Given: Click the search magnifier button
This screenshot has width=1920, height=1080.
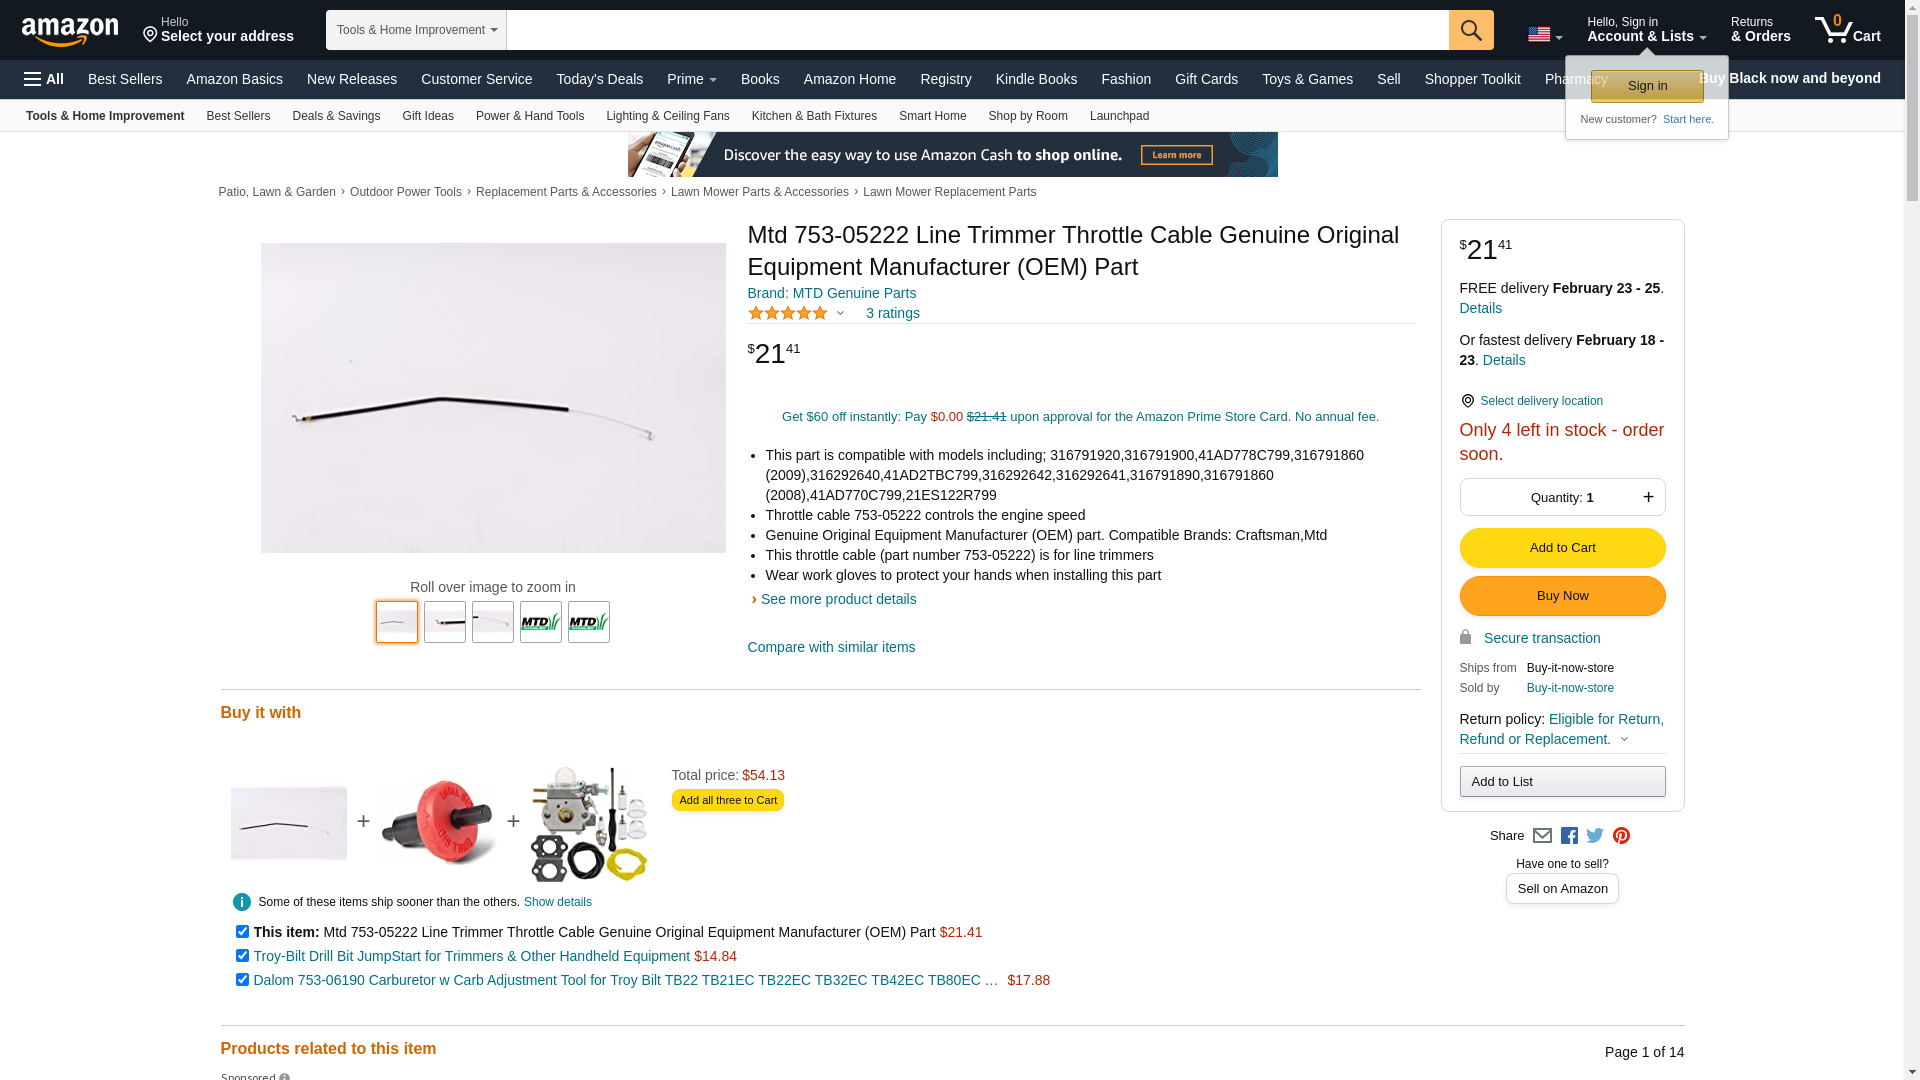Looking at the screenshot, I should coord(1471,30).
